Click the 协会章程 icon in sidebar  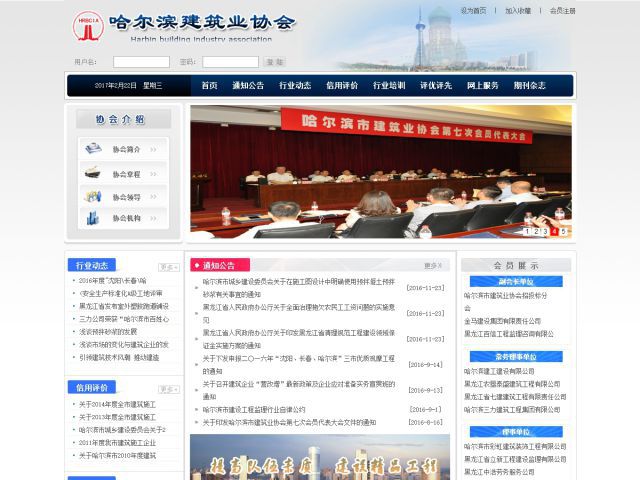tap(94, 173)
